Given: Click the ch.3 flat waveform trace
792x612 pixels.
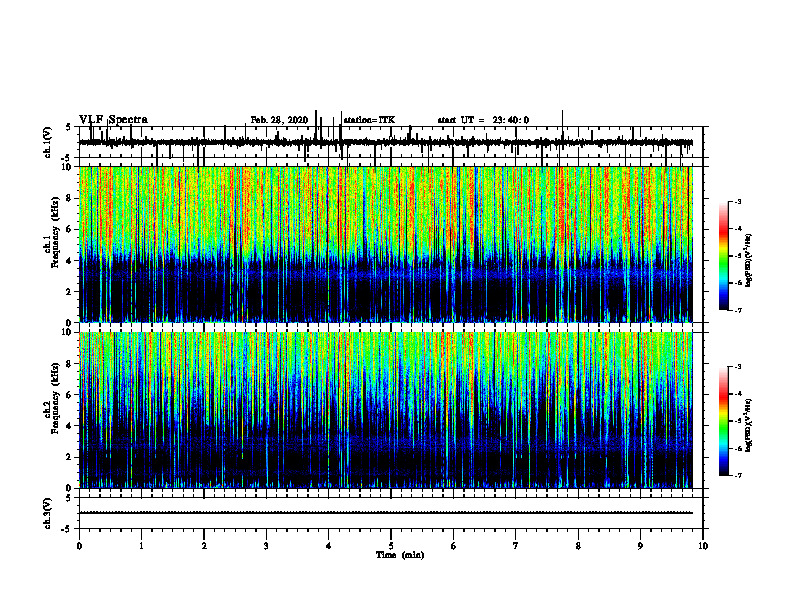Looking at the screenshot, I should point(386,513).
